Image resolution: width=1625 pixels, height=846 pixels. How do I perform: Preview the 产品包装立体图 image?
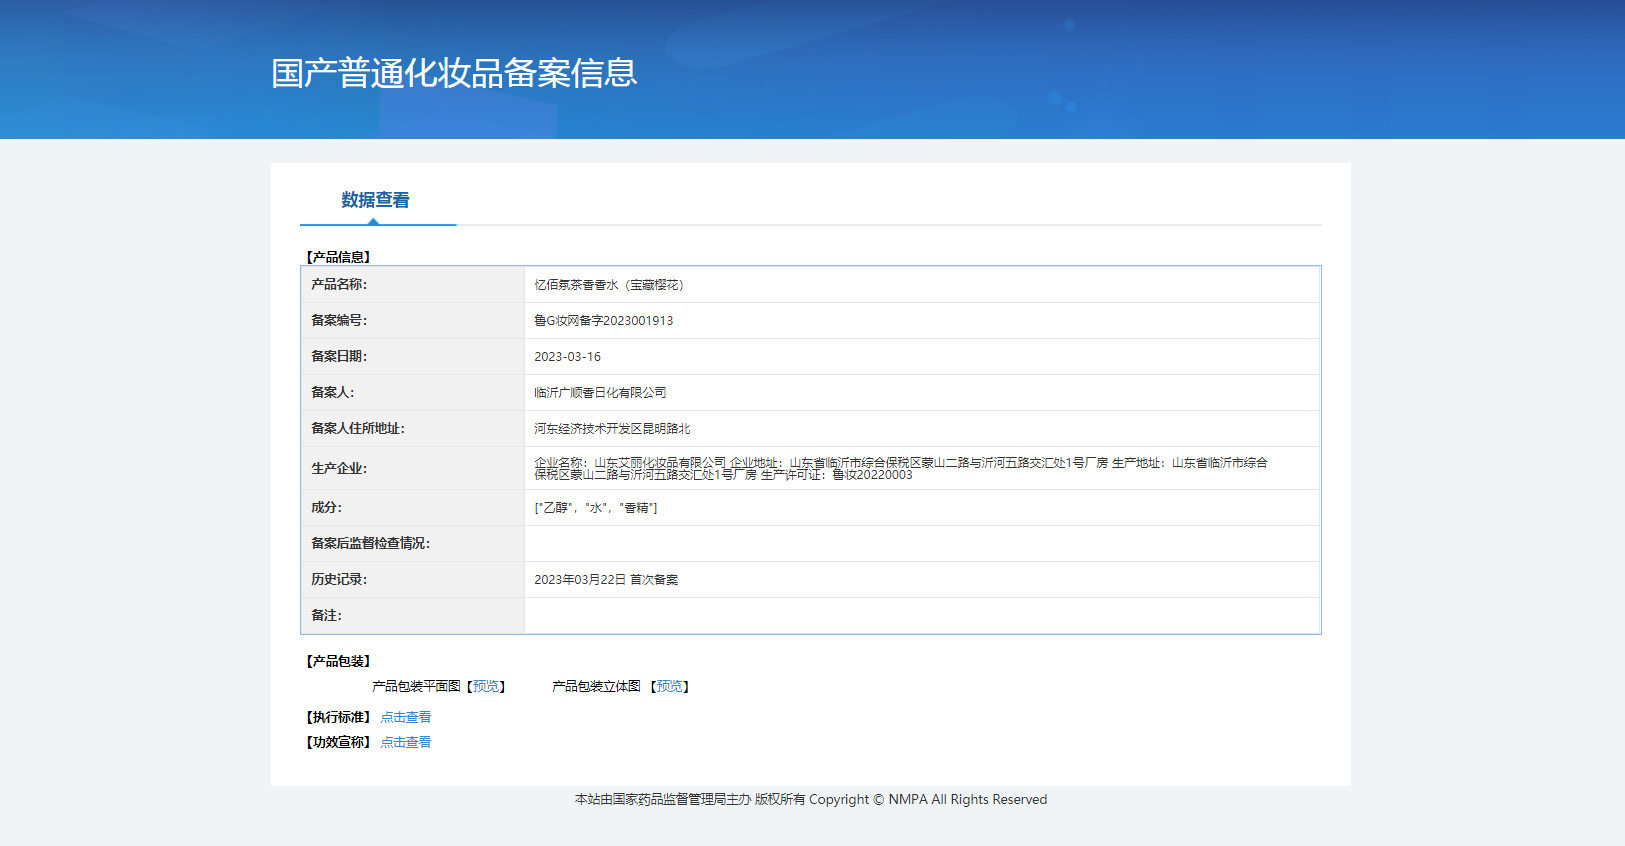pos(670,686)
